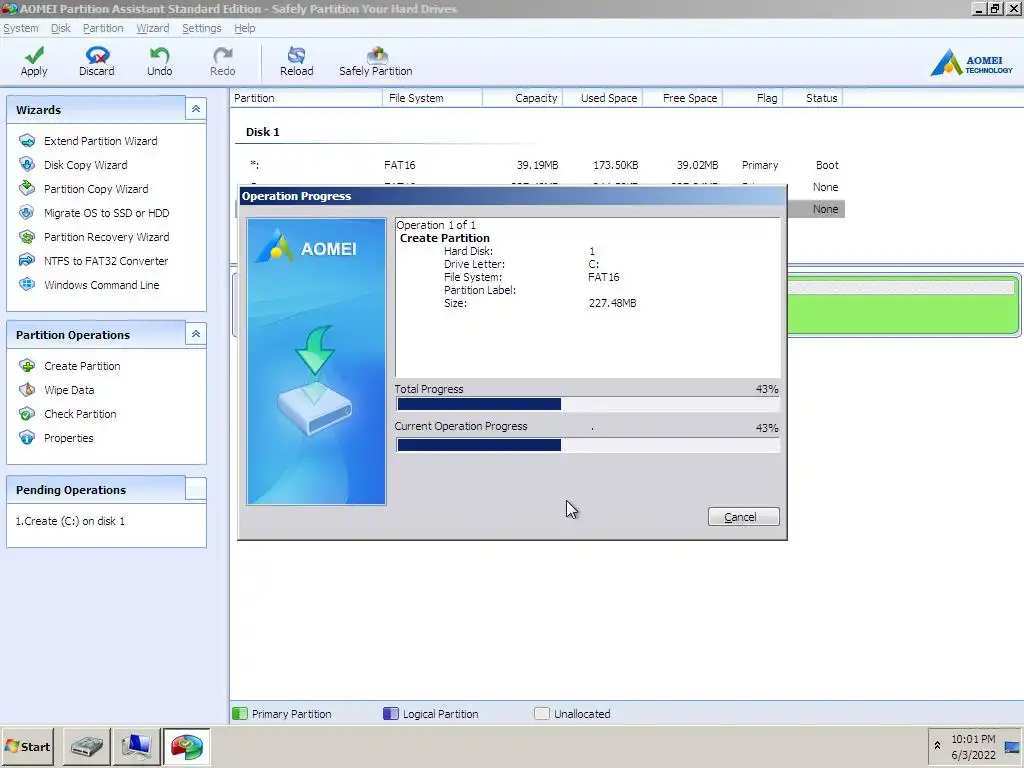This screenshot has height=768, width=1024.
Task: Open the Disk menu
Action: [x=61, y=28]
